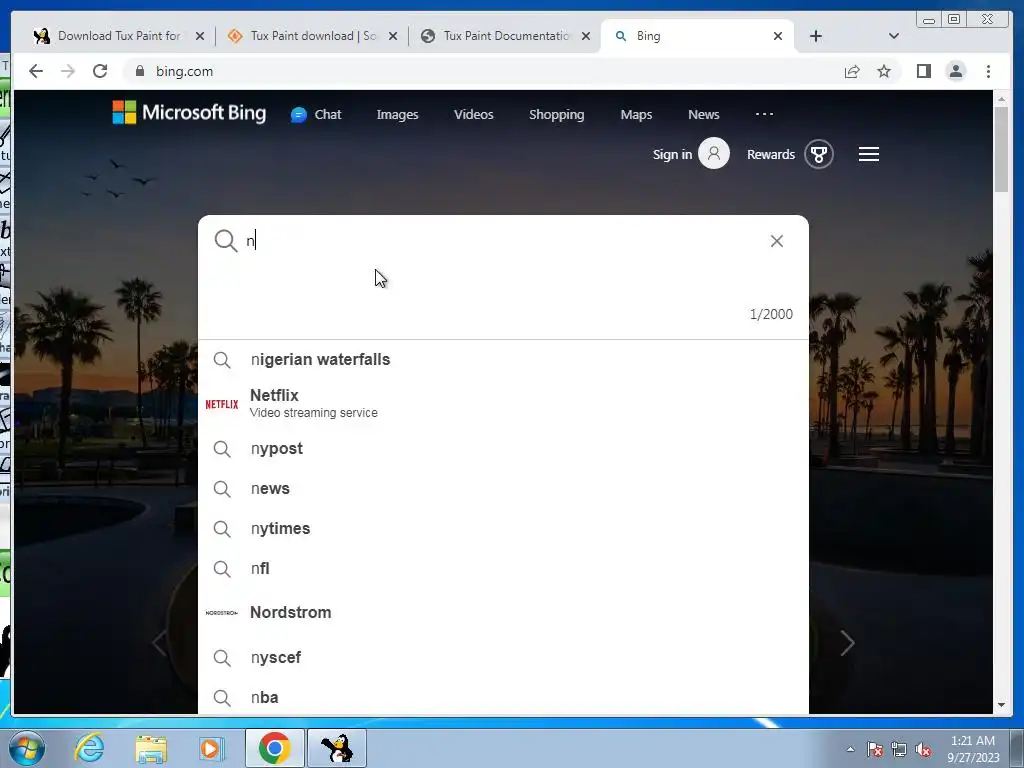Select suggestion nfl
This screenshot has width=1024, height=768.
point(503,568)
